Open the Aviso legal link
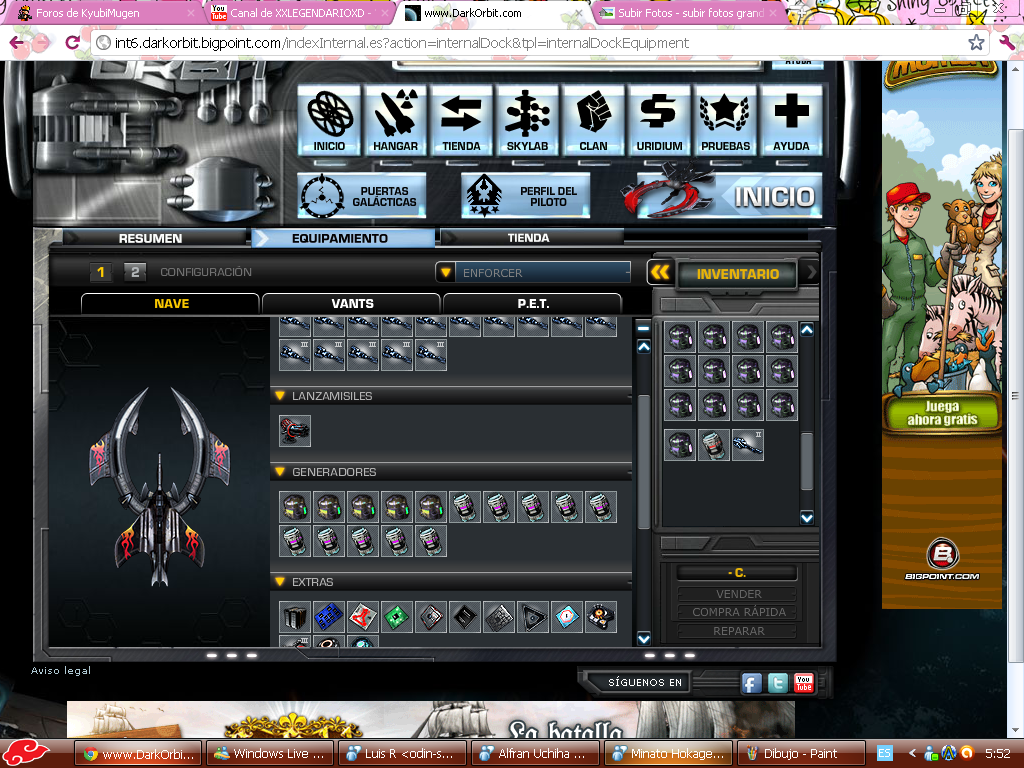The width and height of the screenshot is (1024, 768). coord(61,671)
